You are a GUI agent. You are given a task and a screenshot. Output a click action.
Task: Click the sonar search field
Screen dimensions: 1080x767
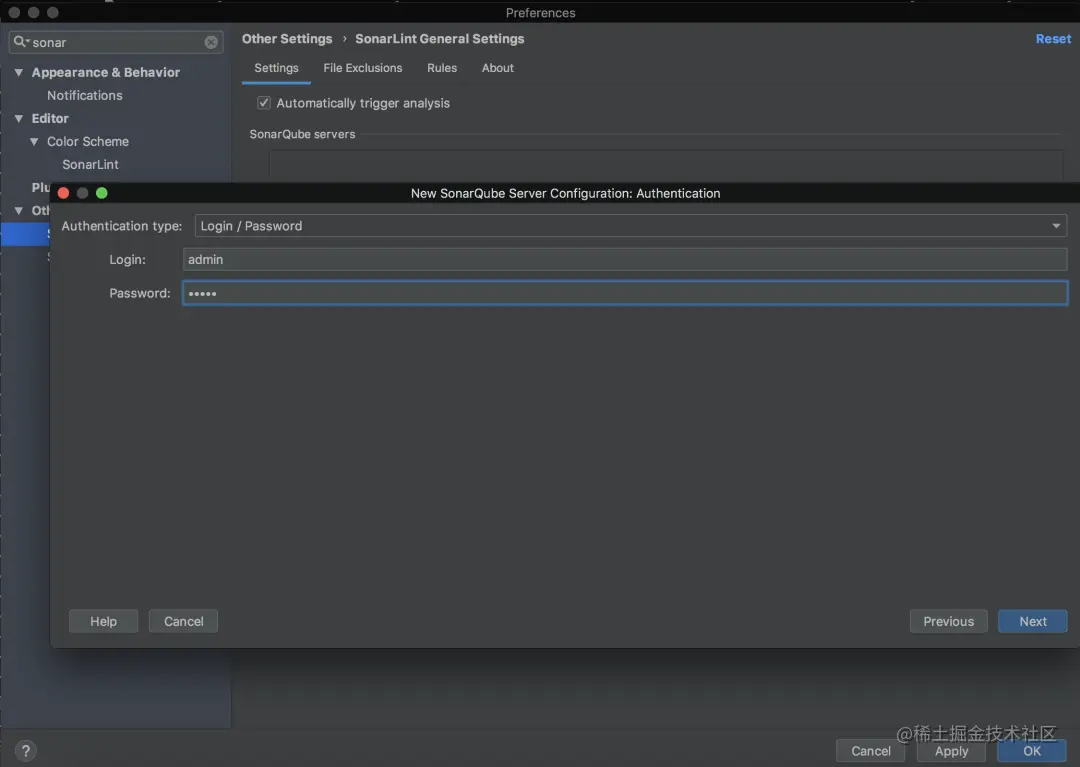pos(116,43)
